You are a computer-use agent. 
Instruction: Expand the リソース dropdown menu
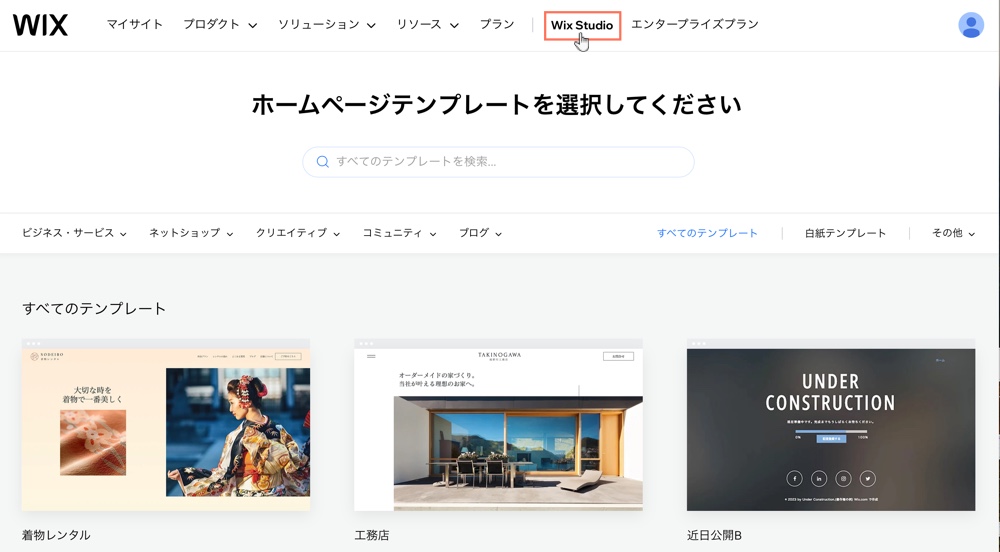[427, 25]
